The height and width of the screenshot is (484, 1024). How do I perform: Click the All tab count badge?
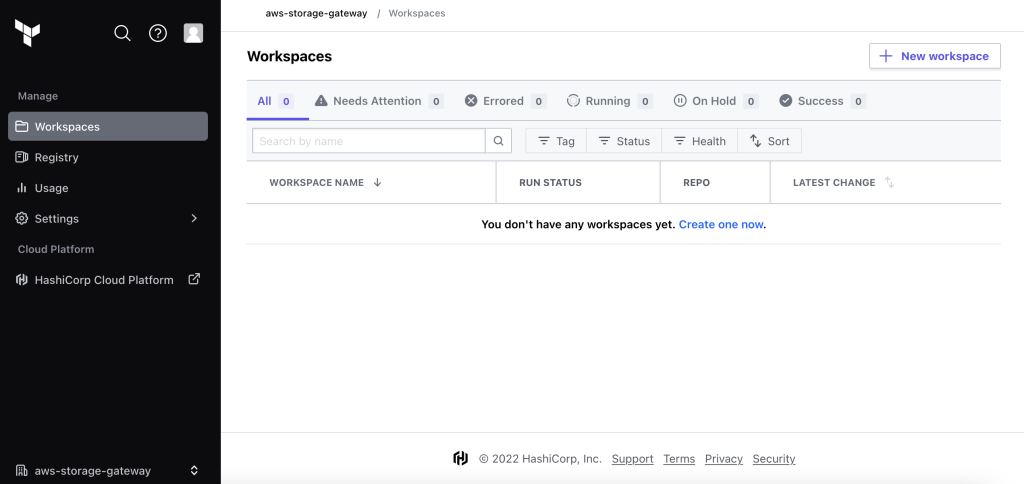[x=286, y=101]
